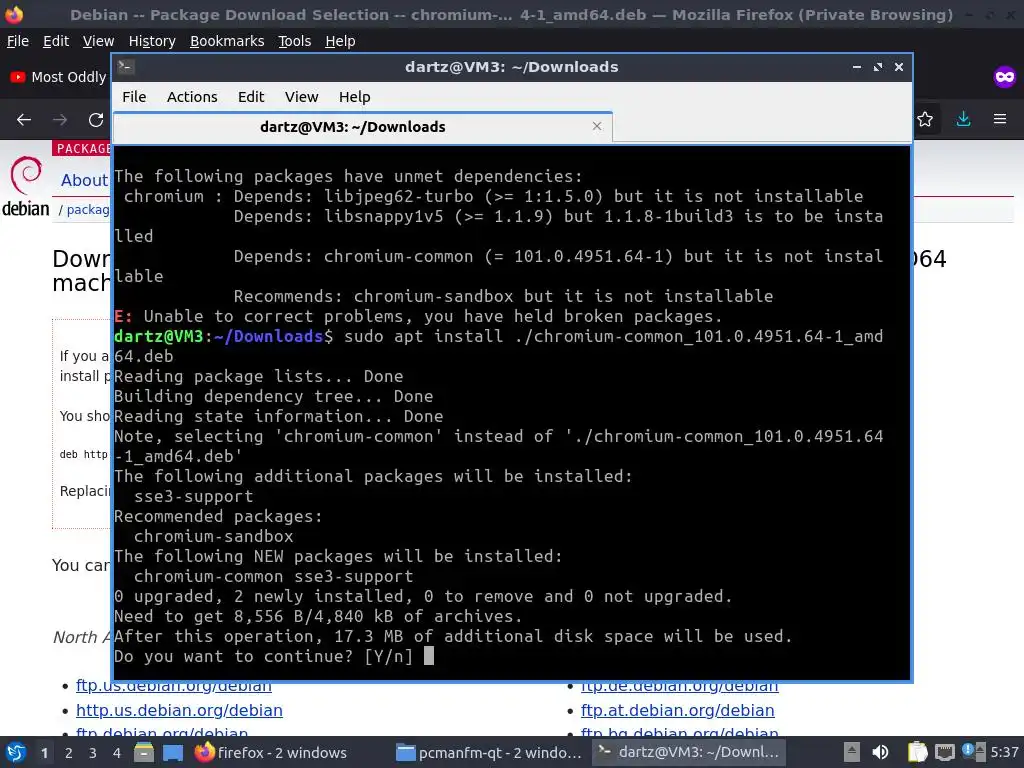This screenshot has height=768, width=1024.
Task: Open ftp.at.debian.org/debian mirror link
Action: pos(677,710)
